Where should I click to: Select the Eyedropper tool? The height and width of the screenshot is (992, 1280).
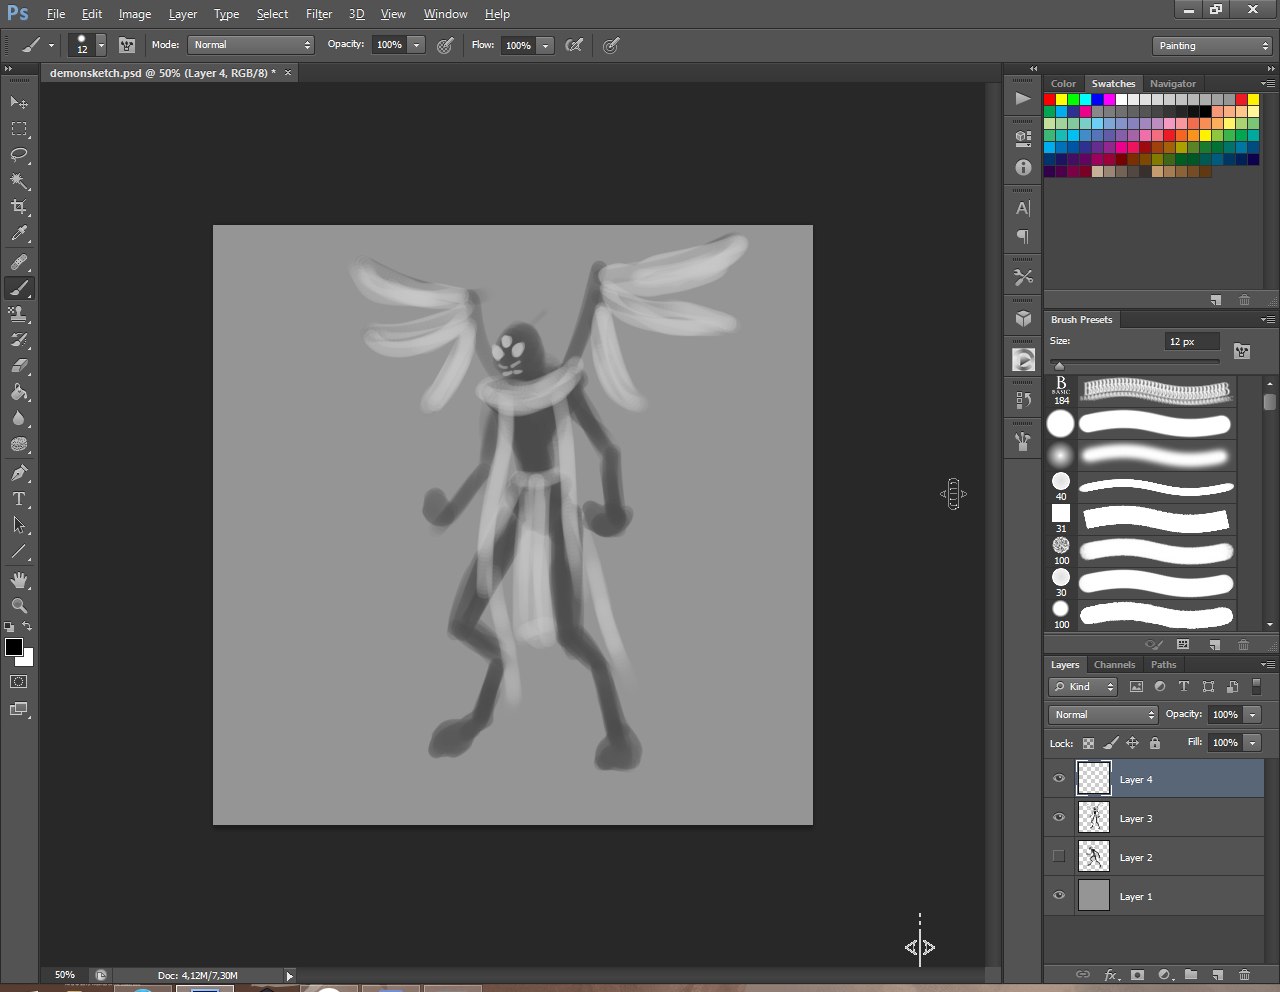tap(19, 234)
